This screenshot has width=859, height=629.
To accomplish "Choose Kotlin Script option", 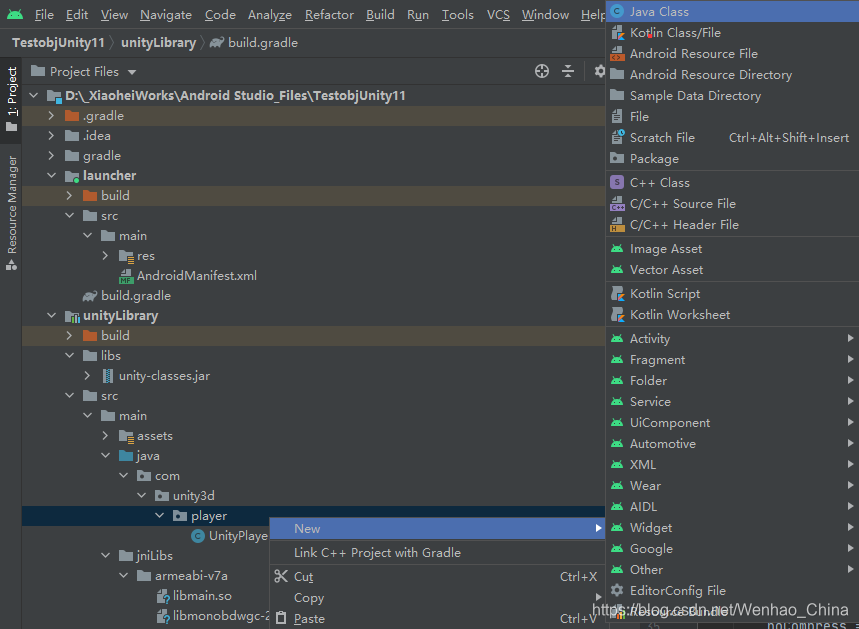I will [732, 294].
